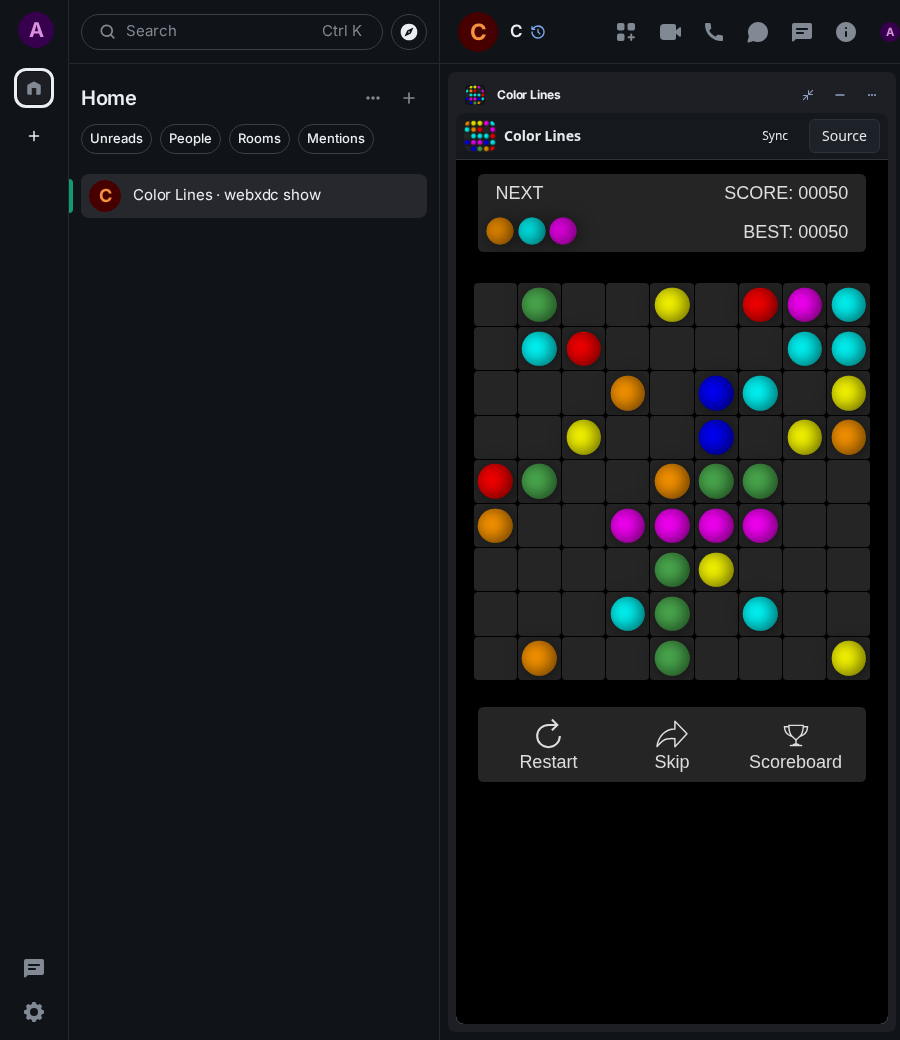Image resolution: width=900 pixels, height=1040 pixels.
Task: Click the Sync button
Action: click(775, 136)
